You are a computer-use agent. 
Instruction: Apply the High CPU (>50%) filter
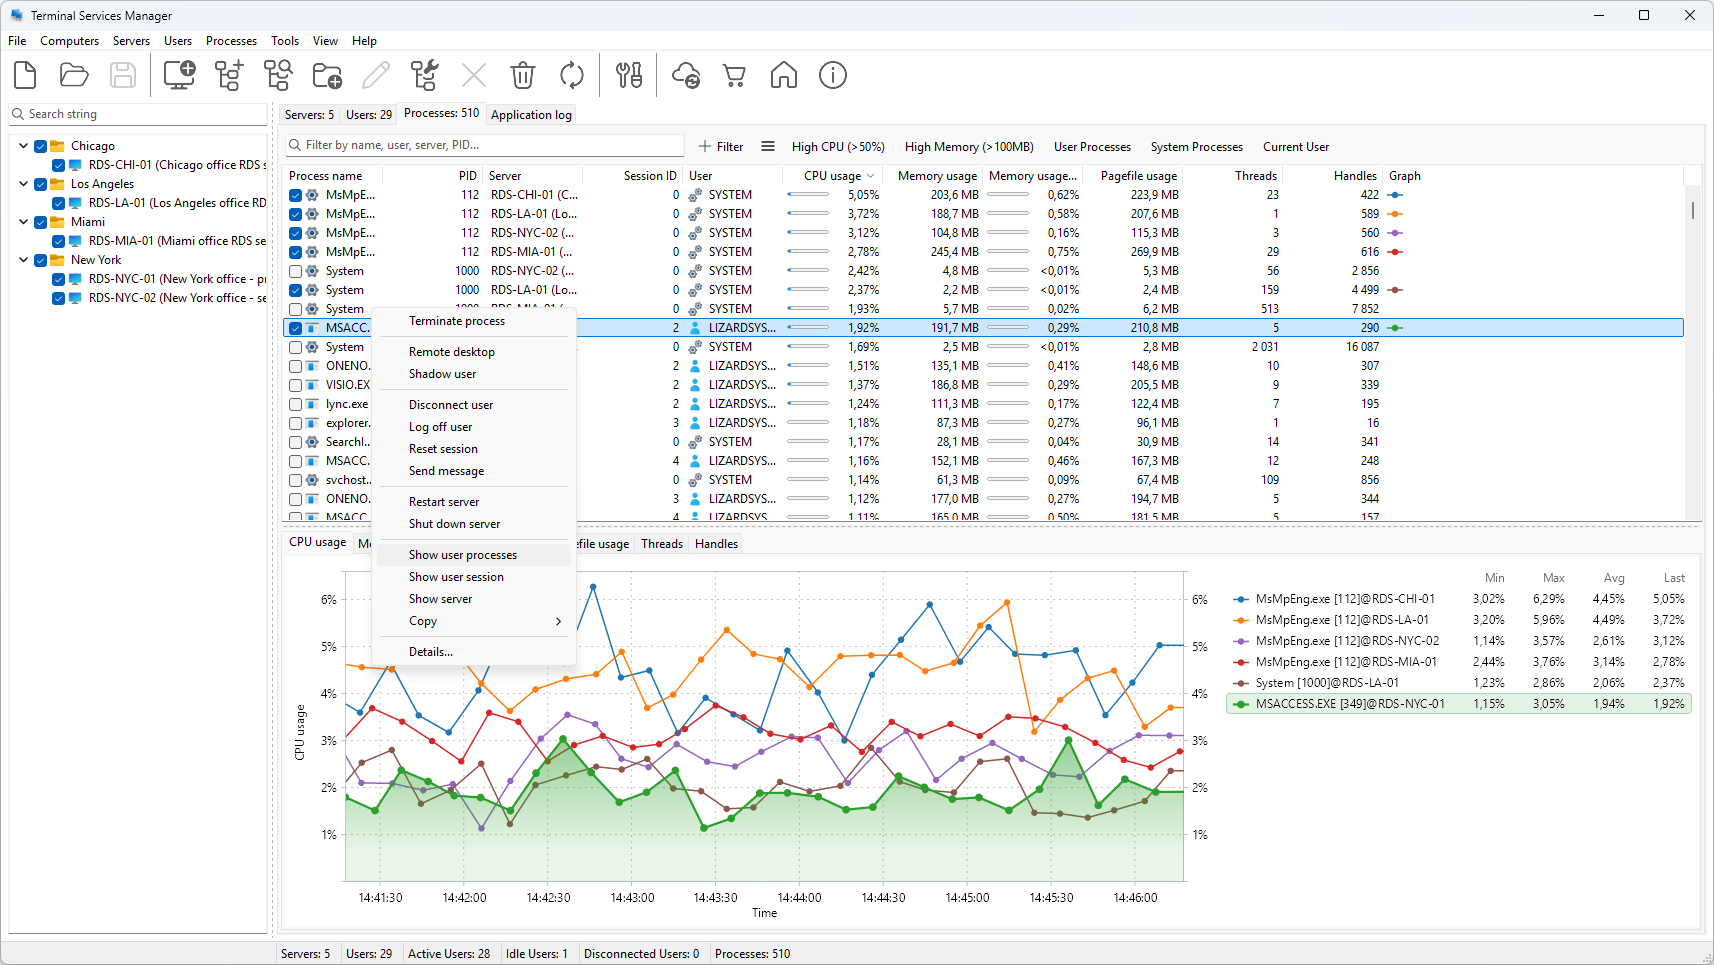(x=838, y=147)
